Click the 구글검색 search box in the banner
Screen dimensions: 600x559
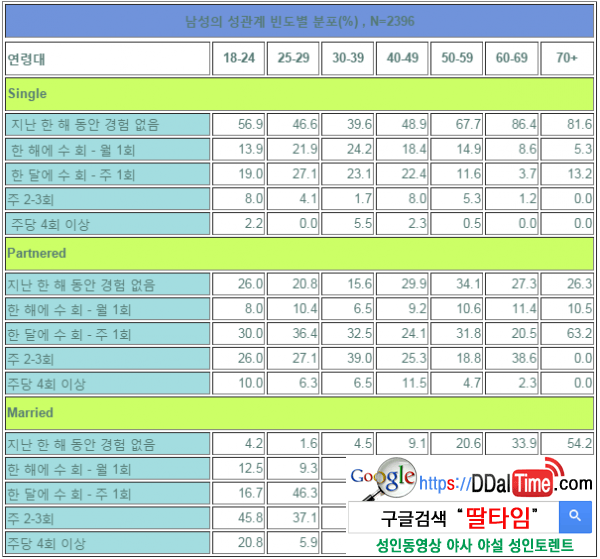tap(453, 517)
